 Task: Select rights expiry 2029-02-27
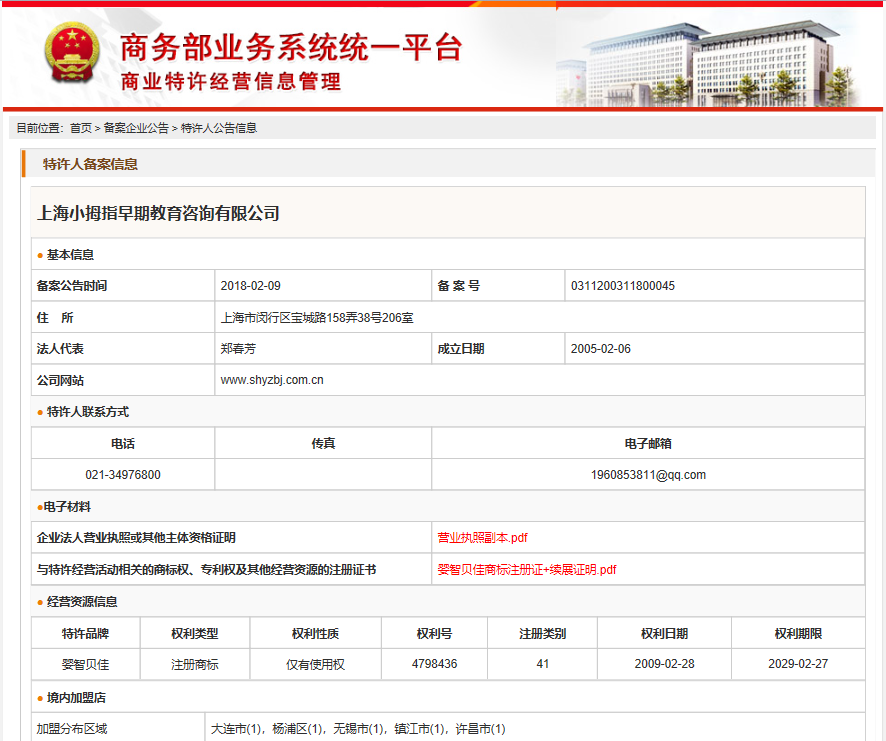(798, 664)
